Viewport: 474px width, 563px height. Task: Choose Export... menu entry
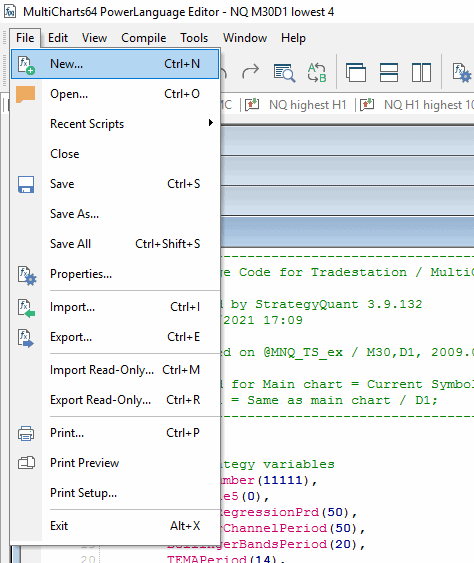click(115, 337)
